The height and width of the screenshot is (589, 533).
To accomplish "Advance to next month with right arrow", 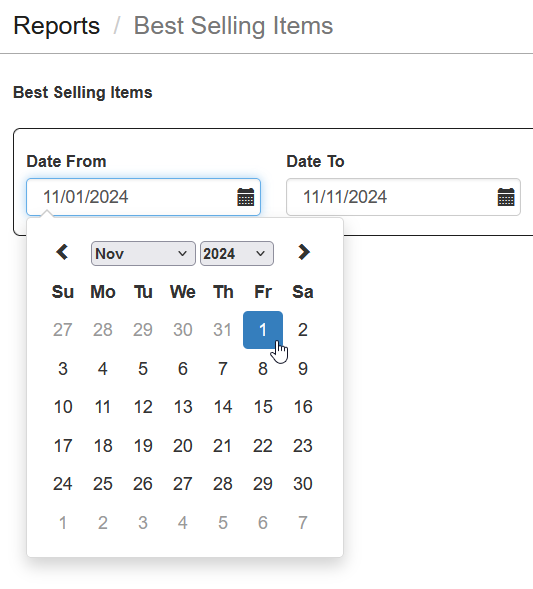I will [303, 252].
